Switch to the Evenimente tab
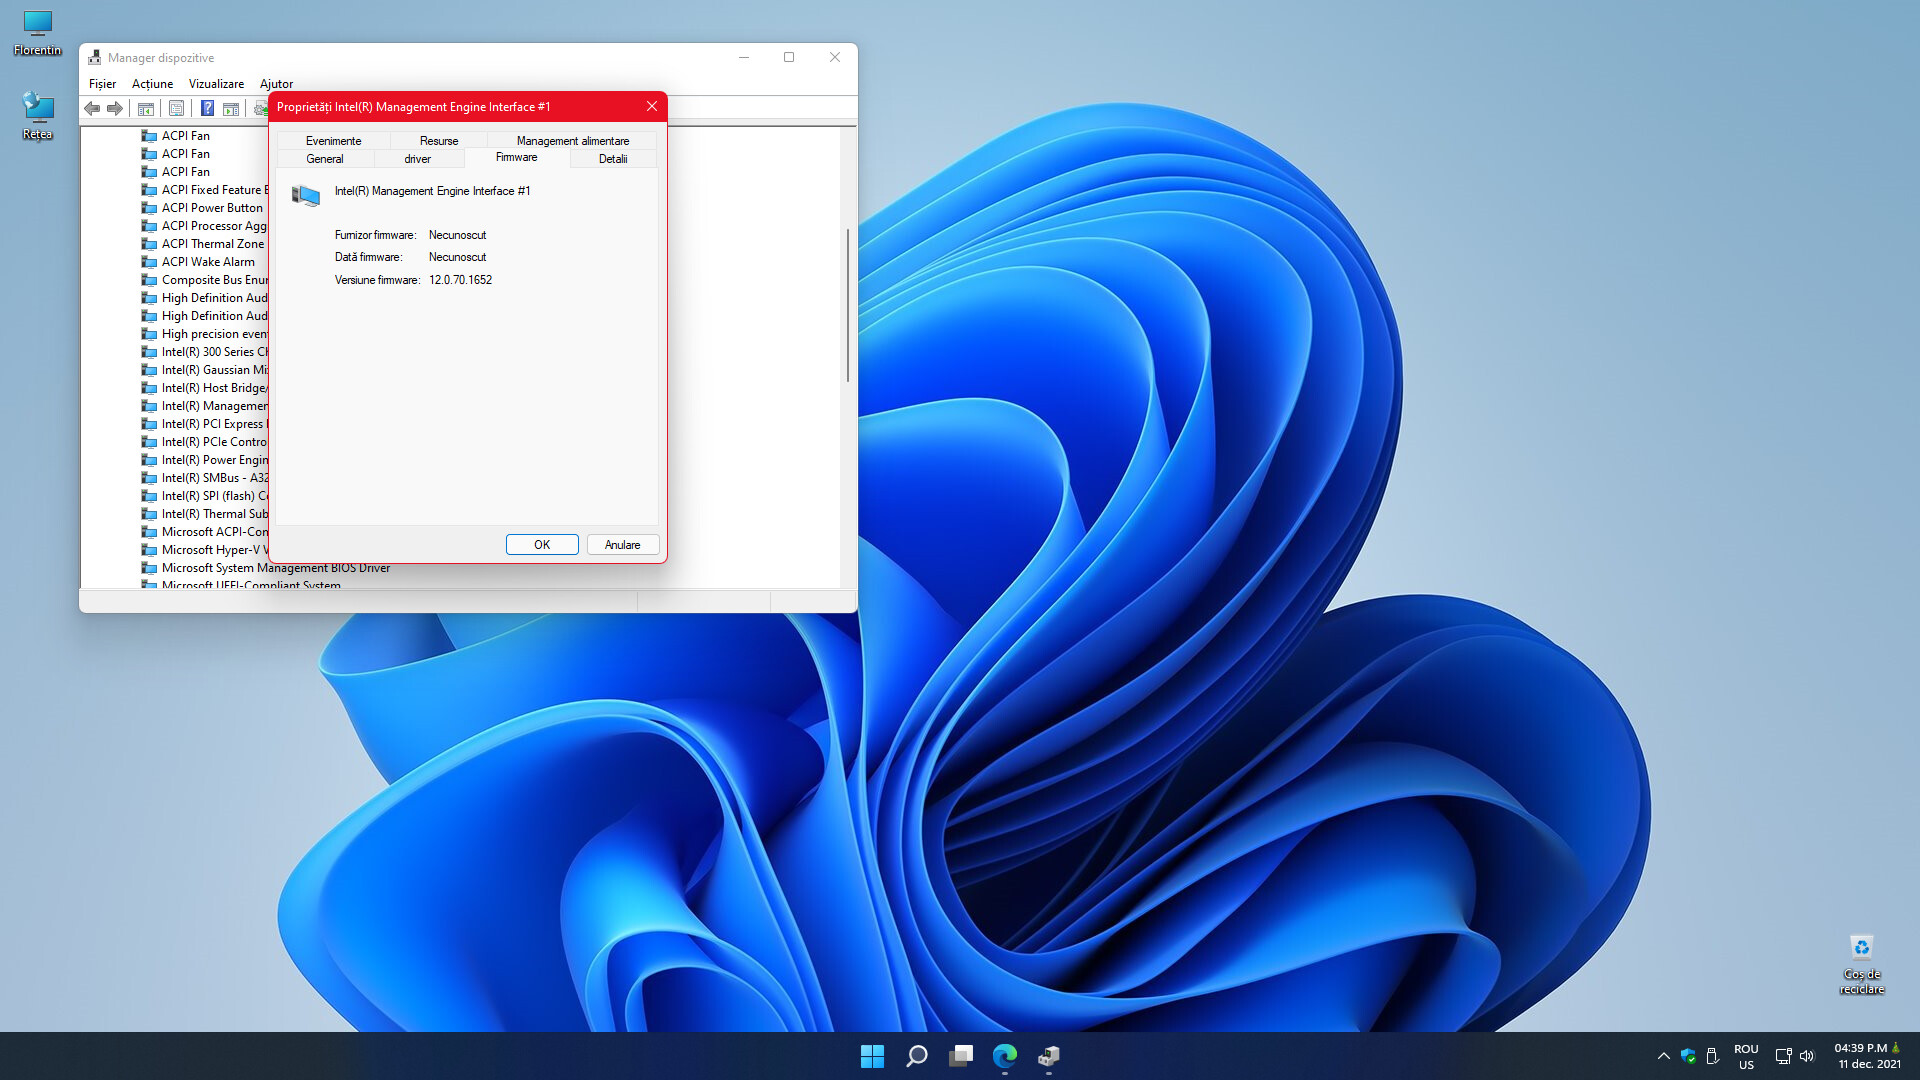The height and width of the screenshot is (1080, 1920). click(x=333, y=141)
